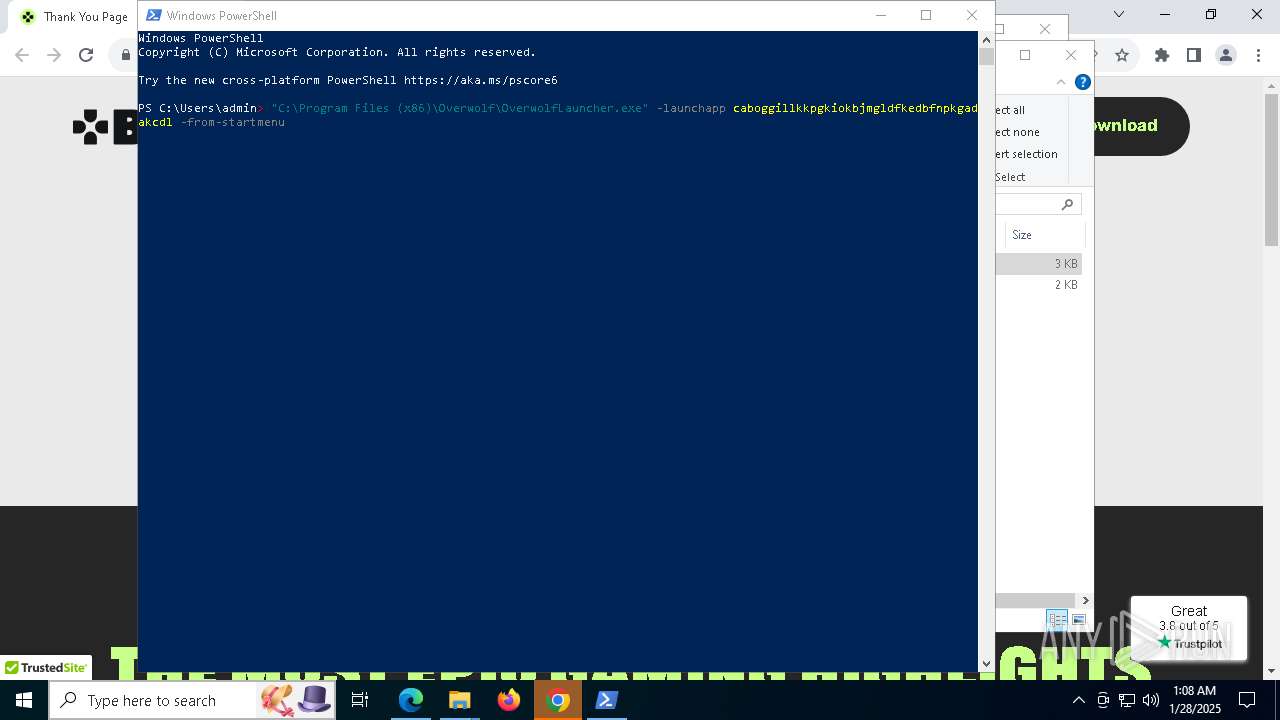
Task: Toggle Chrome side panel
Action: click(1194, 55)
